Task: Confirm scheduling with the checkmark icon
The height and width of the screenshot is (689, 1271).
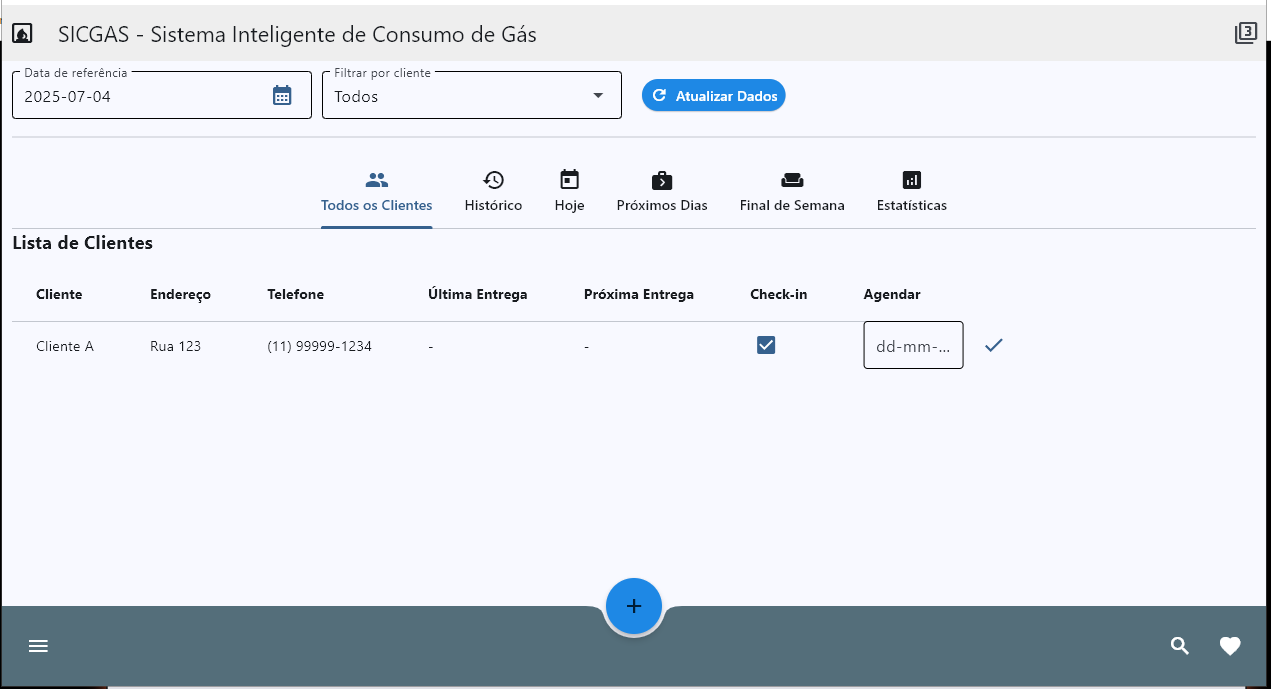Action: (x=993, y=345)
